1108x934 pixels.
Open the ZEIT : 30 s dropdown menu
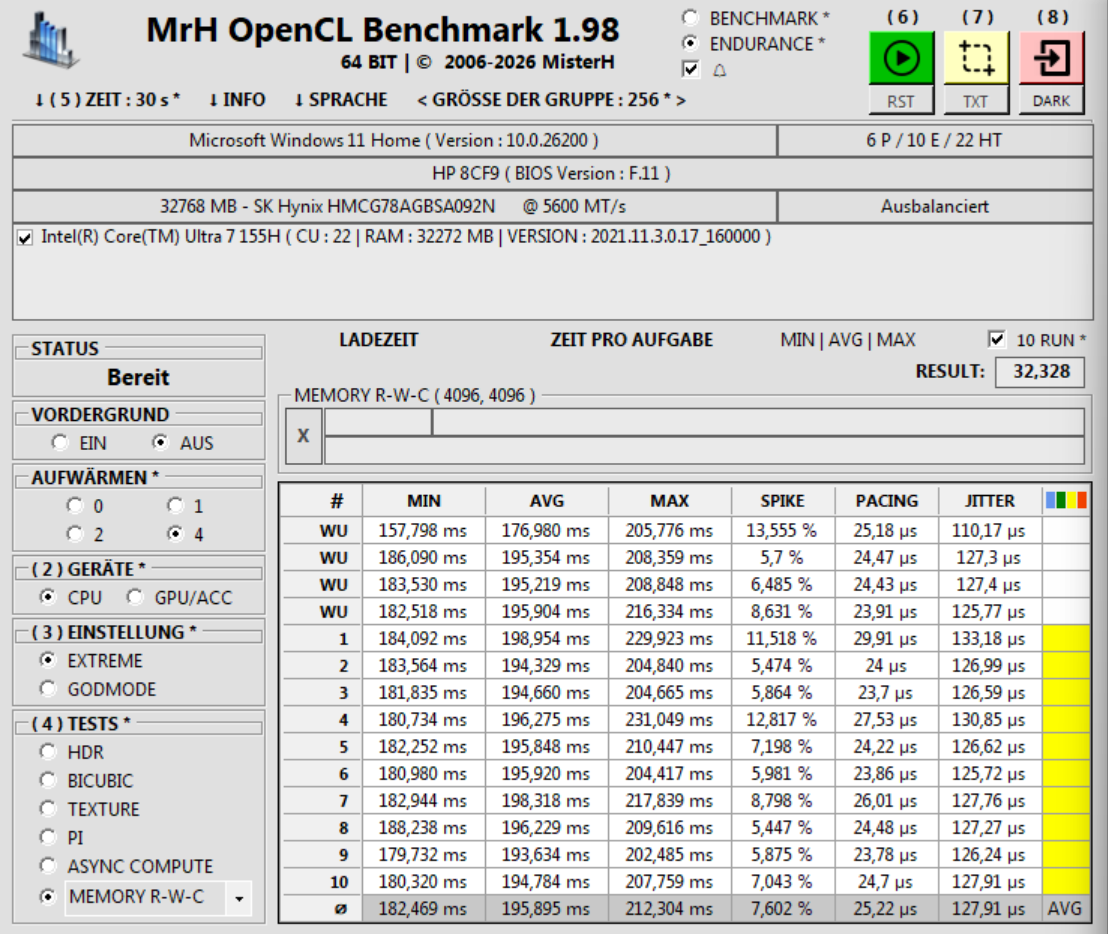(107, 100)
